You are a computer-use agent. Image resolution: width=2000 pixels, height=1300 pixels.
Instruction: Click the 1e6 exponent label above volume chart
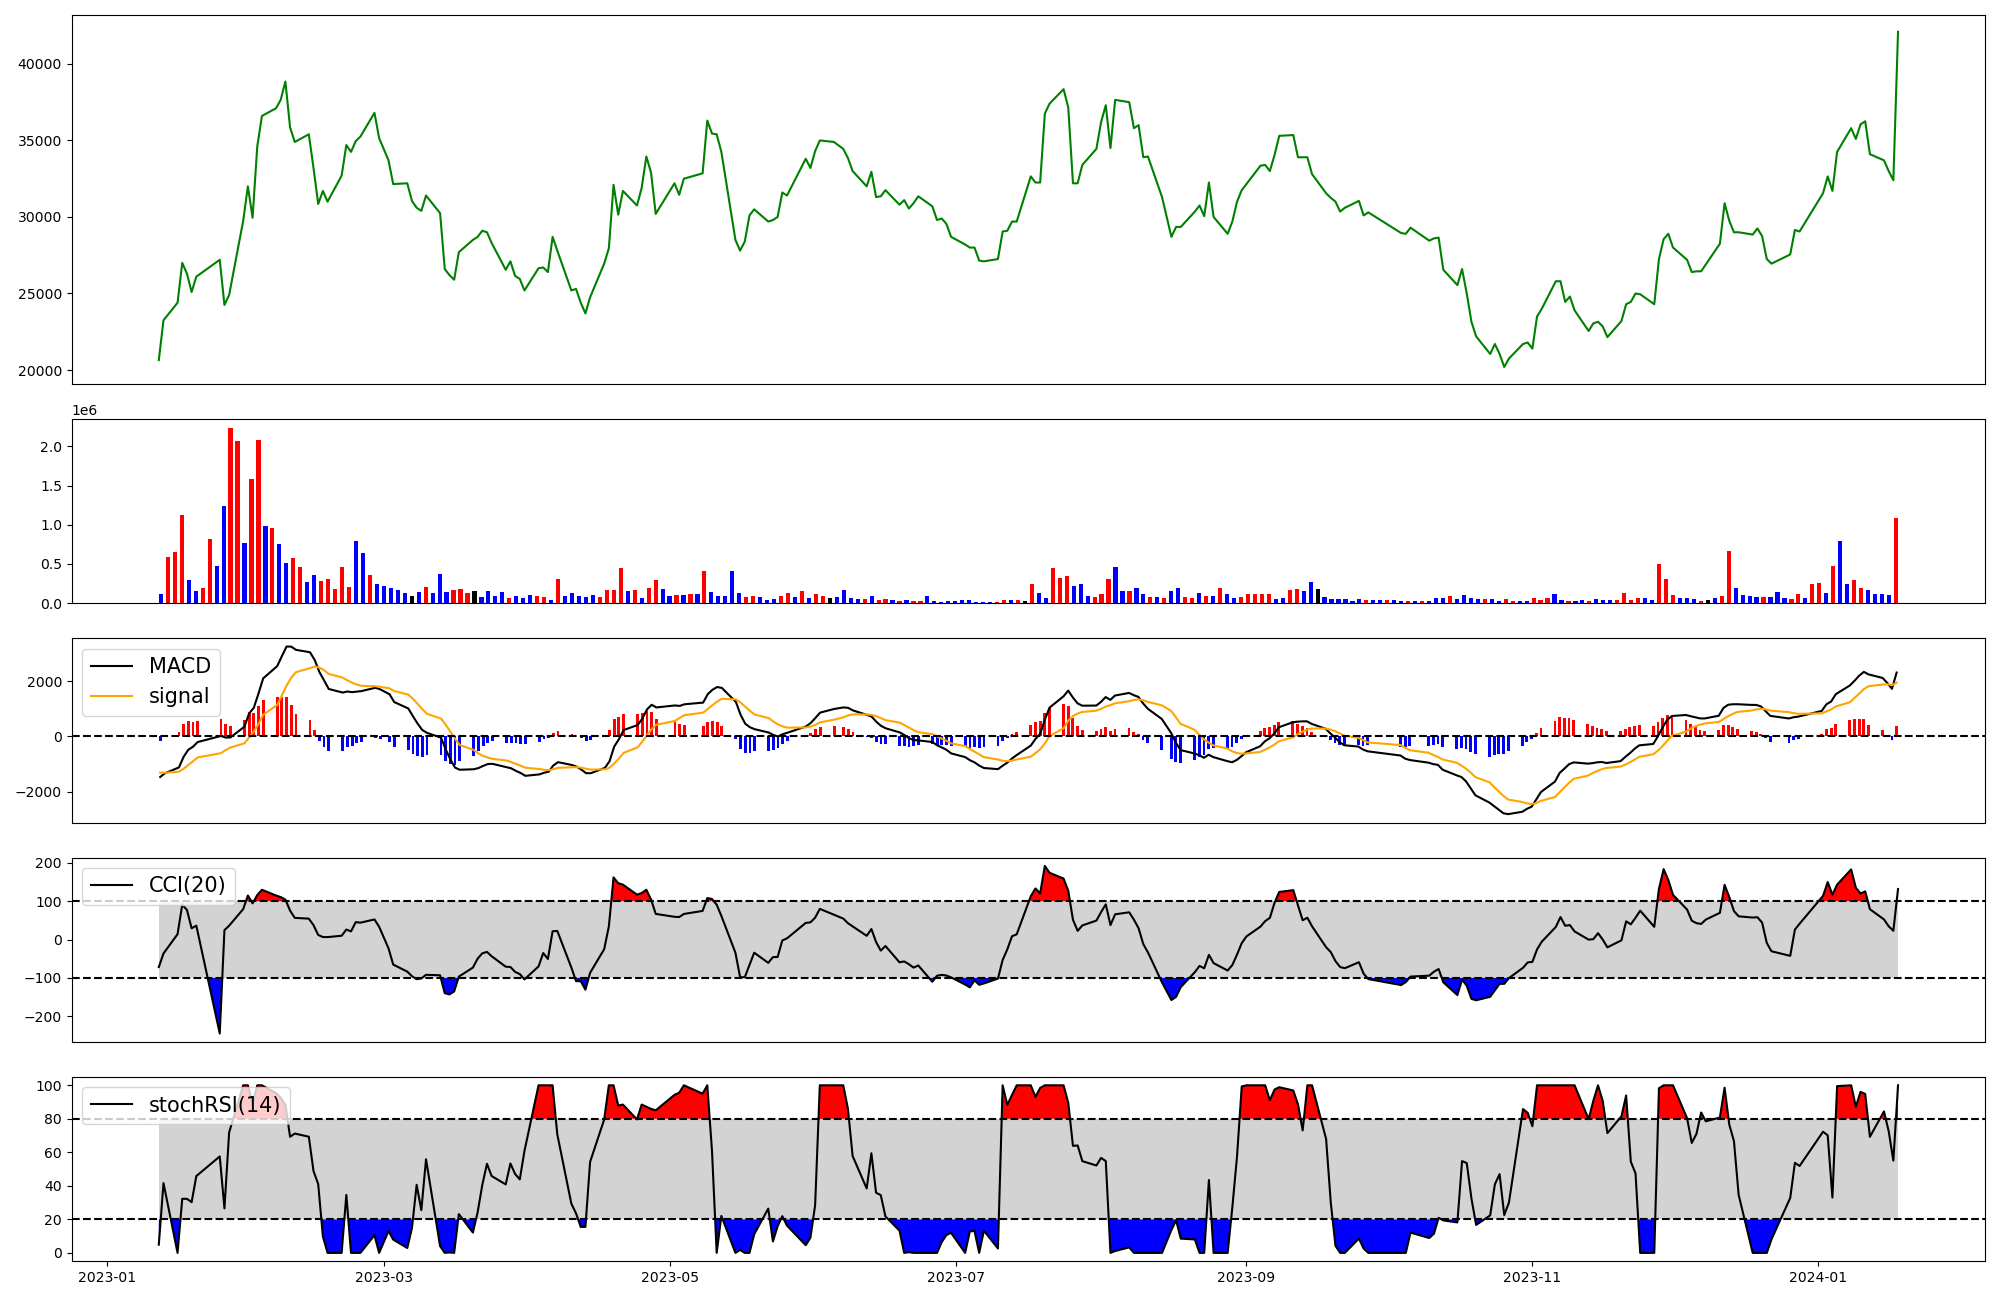[x=84, y=411]
